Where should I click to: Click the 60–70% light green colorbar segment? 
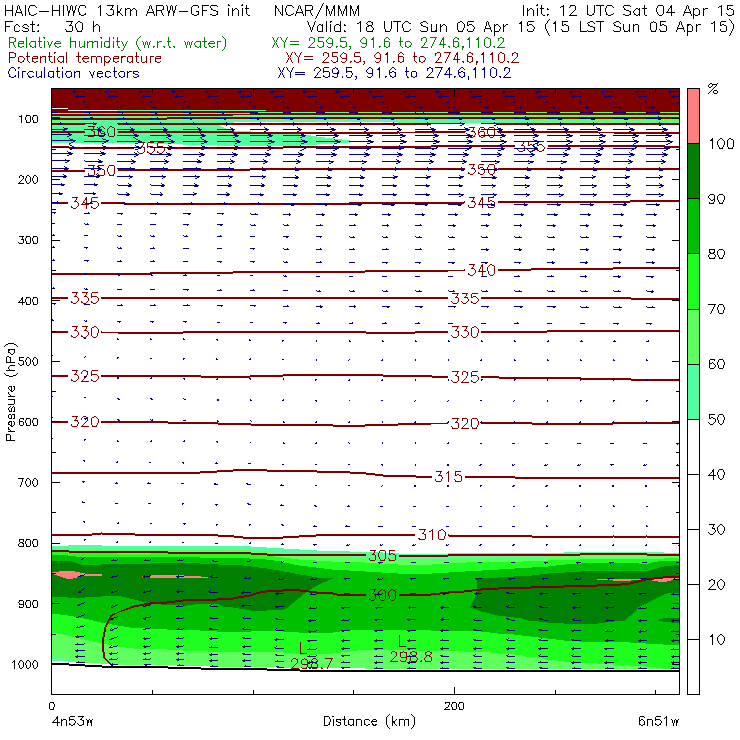point(693,336)
